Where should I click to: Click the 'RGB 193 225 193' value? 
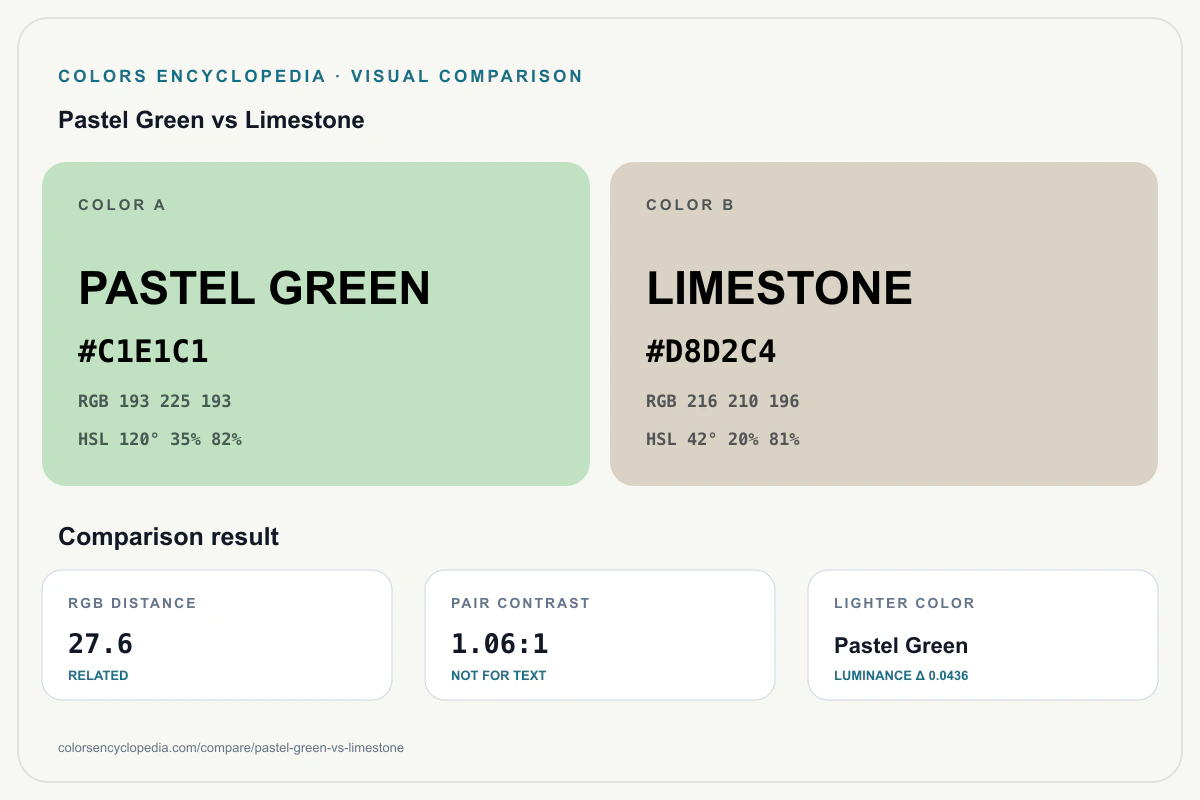pos(155,401)
